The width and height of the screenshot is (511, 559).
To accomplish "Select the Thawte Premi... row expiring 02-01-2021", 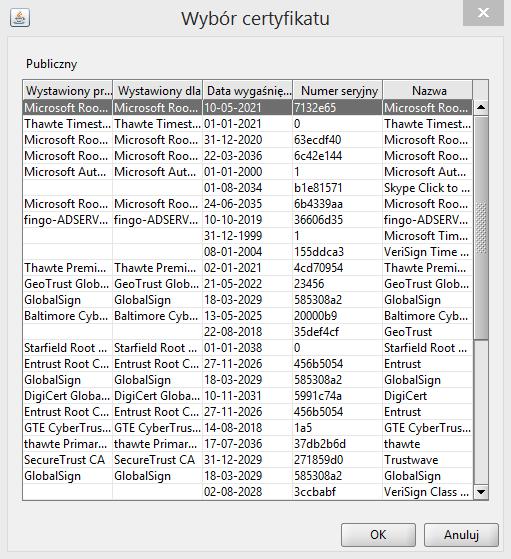I will (x=247, y=268).
